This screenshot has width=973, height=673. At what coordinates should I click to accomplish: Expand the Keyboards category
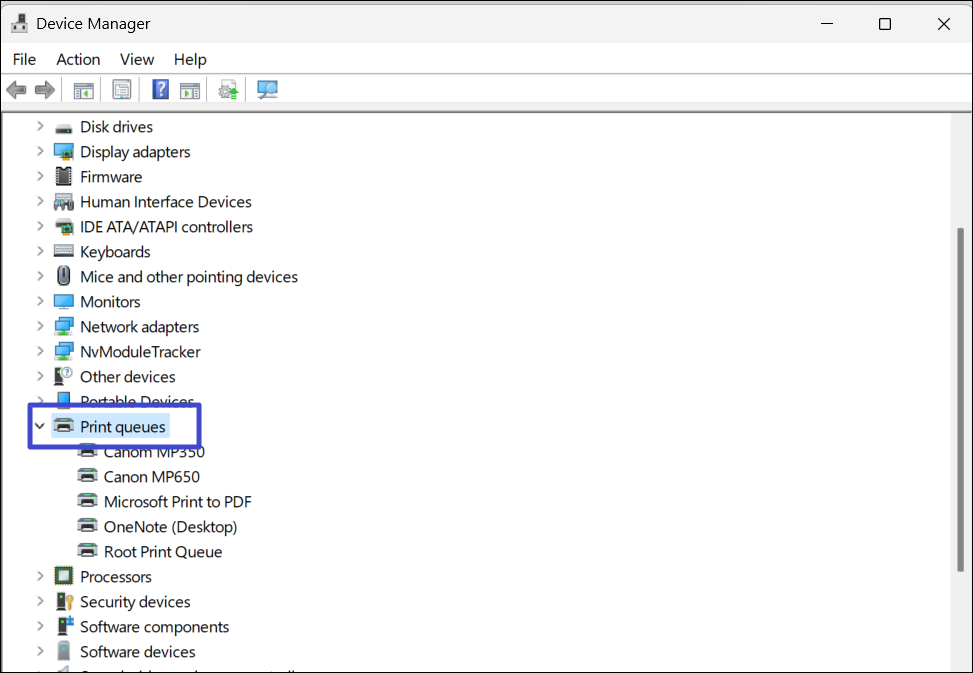pos(40,252)
